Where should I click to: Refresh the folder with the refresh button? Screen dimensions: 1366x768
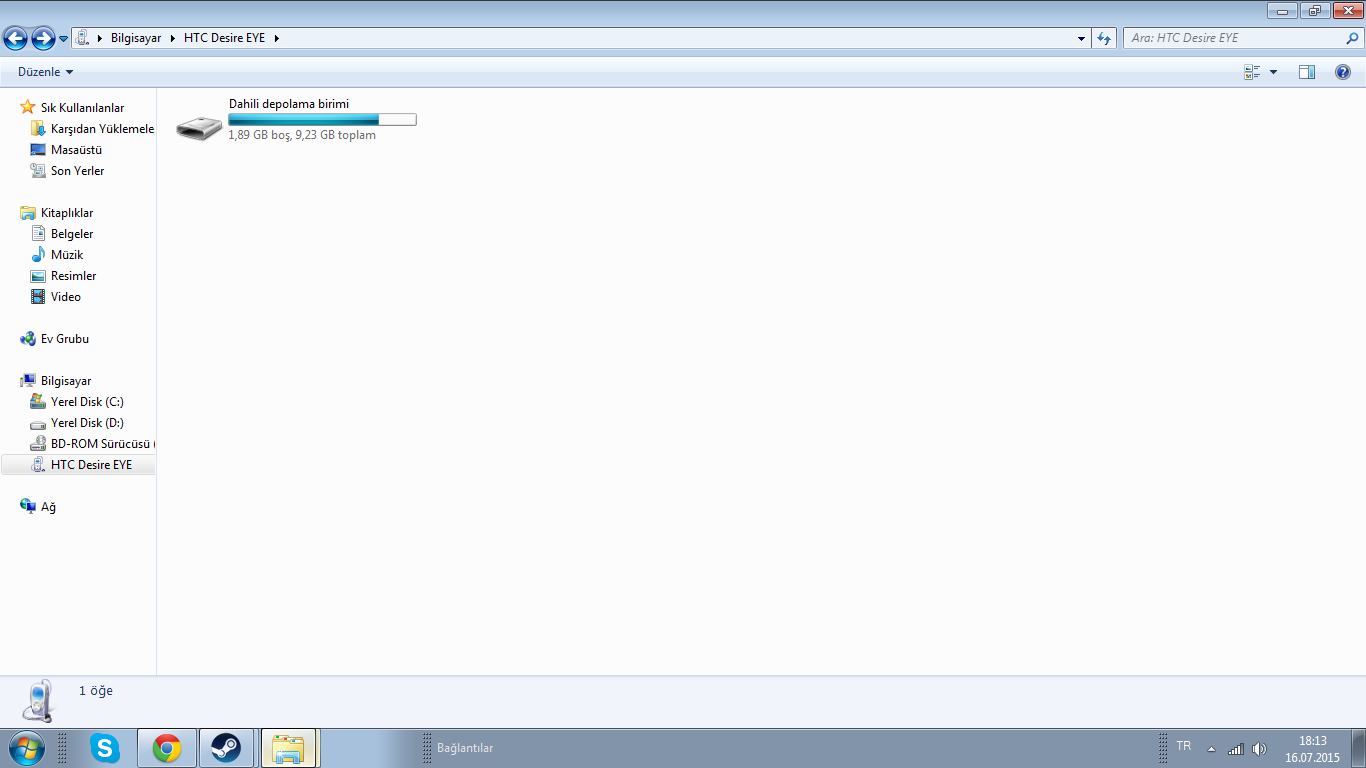(x=1104, y=38)
